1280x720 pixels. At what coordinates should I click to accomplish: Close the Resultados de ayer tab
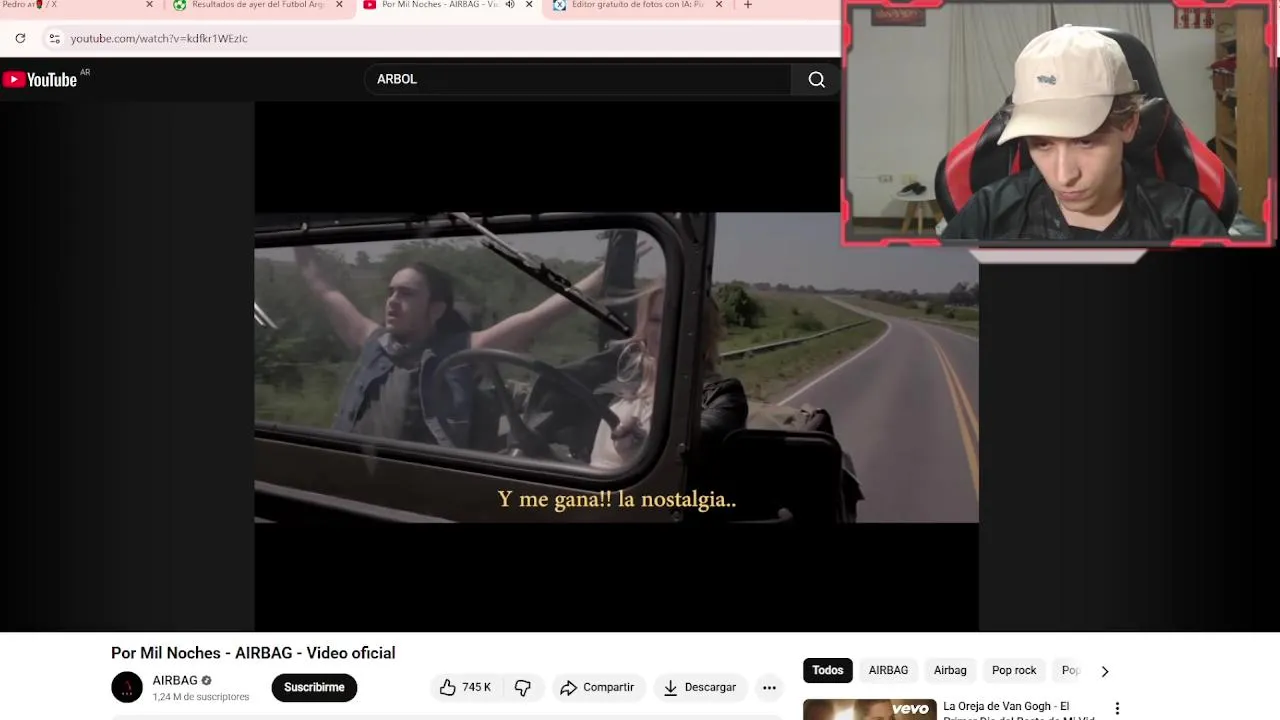[339, 5]
